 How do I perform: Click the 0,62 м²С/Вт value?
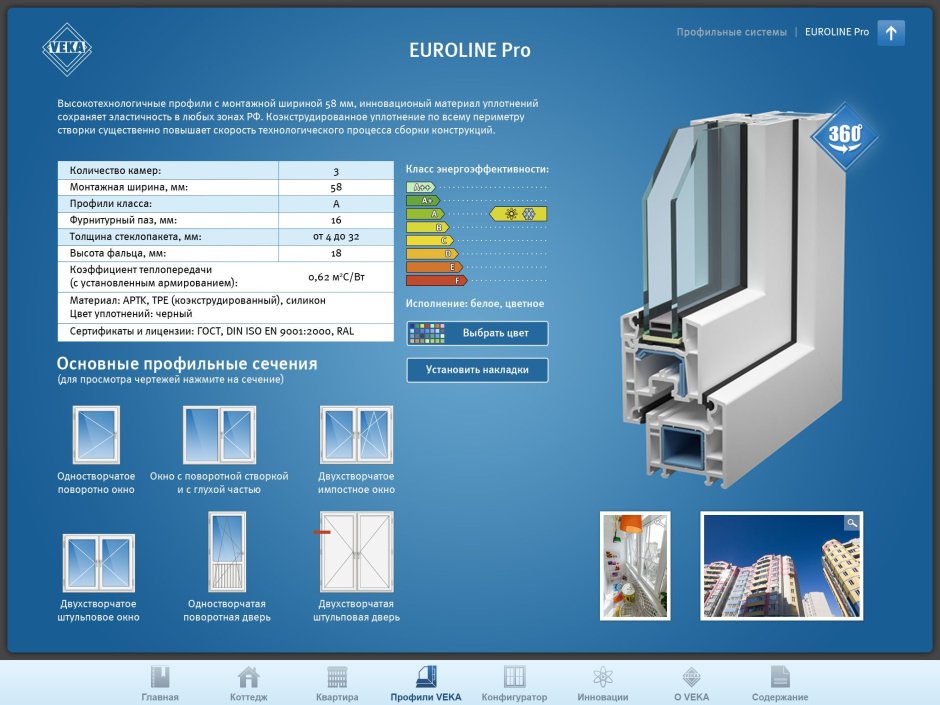[x=336, y=276]
